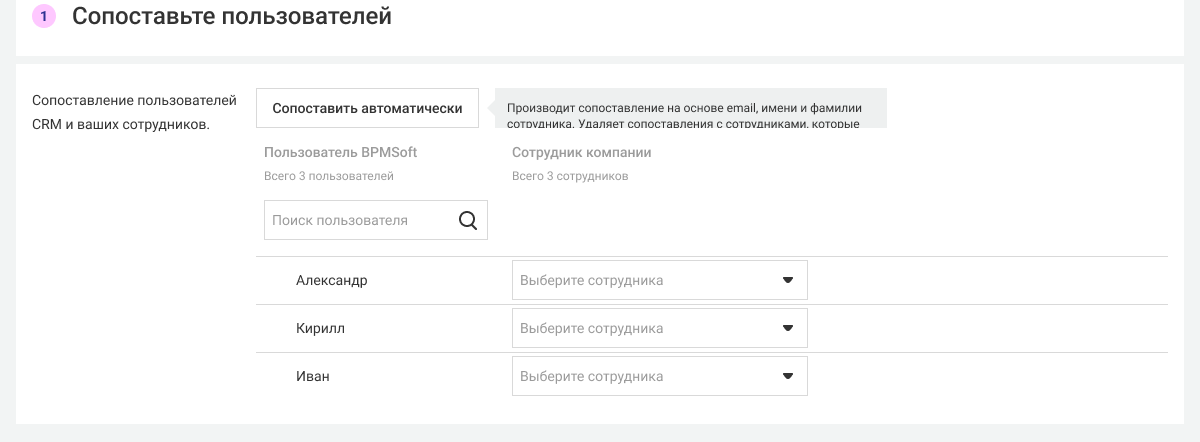Click "Выберите сотрудника" placeholder next to Кирилл
The width and height of the screenshot is (1200, 442).
(x=592, y=329)
